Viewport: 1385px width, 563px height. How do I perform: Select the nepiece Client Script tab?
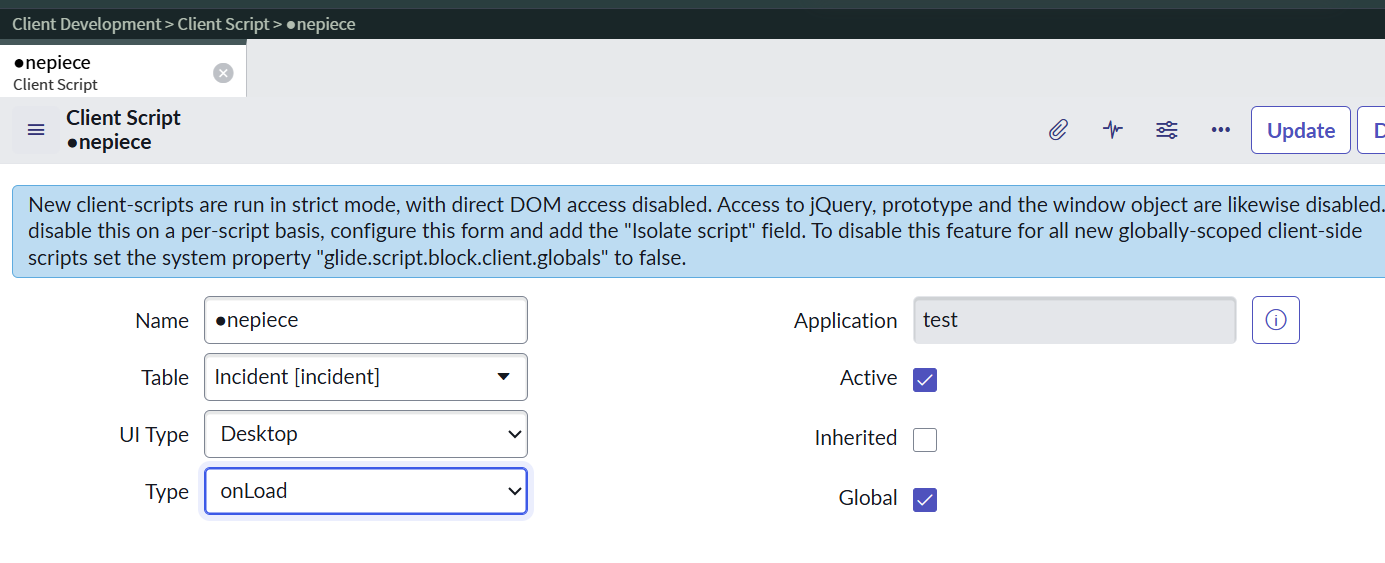[100, 72]
